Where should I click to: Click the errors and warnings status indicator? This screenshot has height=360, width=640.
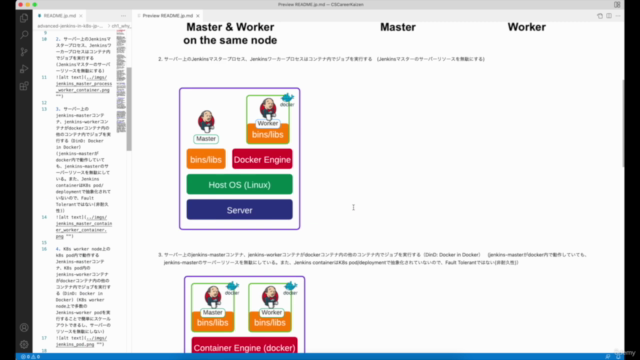[30, 357]
